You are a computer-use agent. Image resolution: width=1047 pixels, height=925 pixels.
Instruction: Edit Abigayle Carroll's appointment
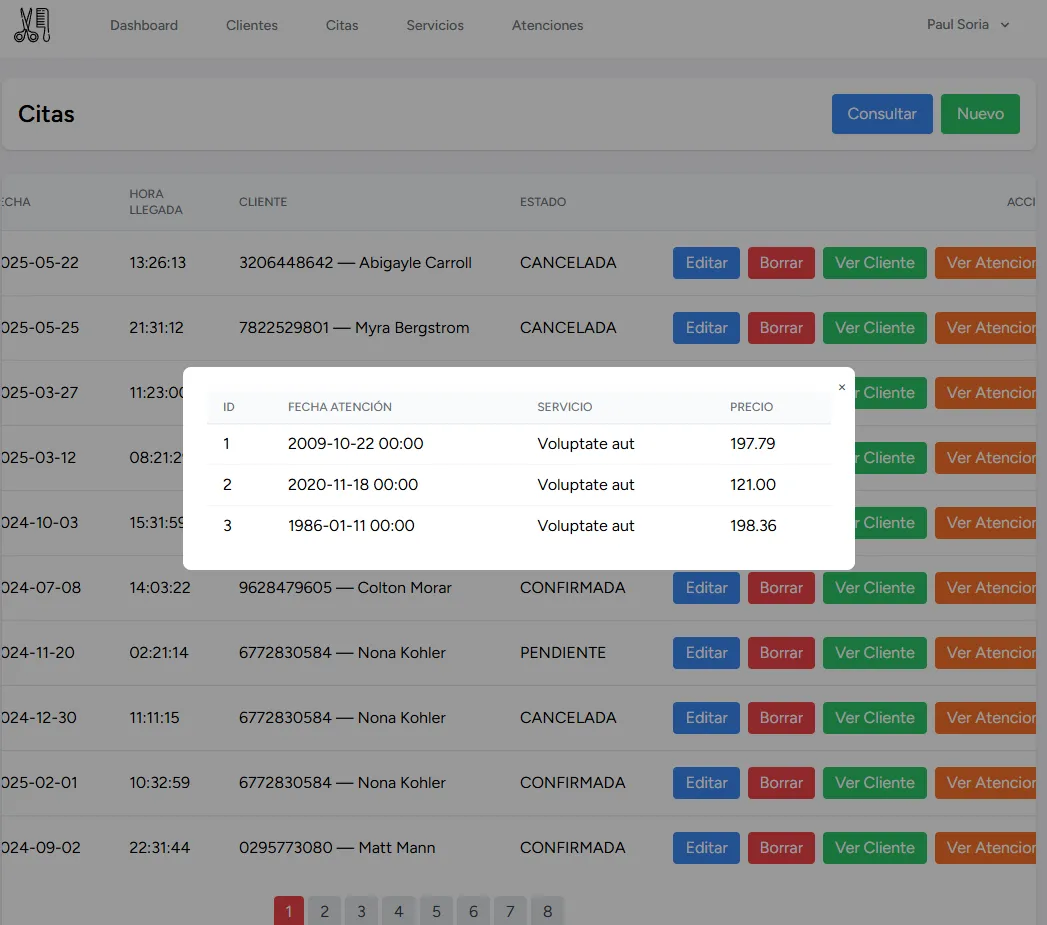pos(706,263)
